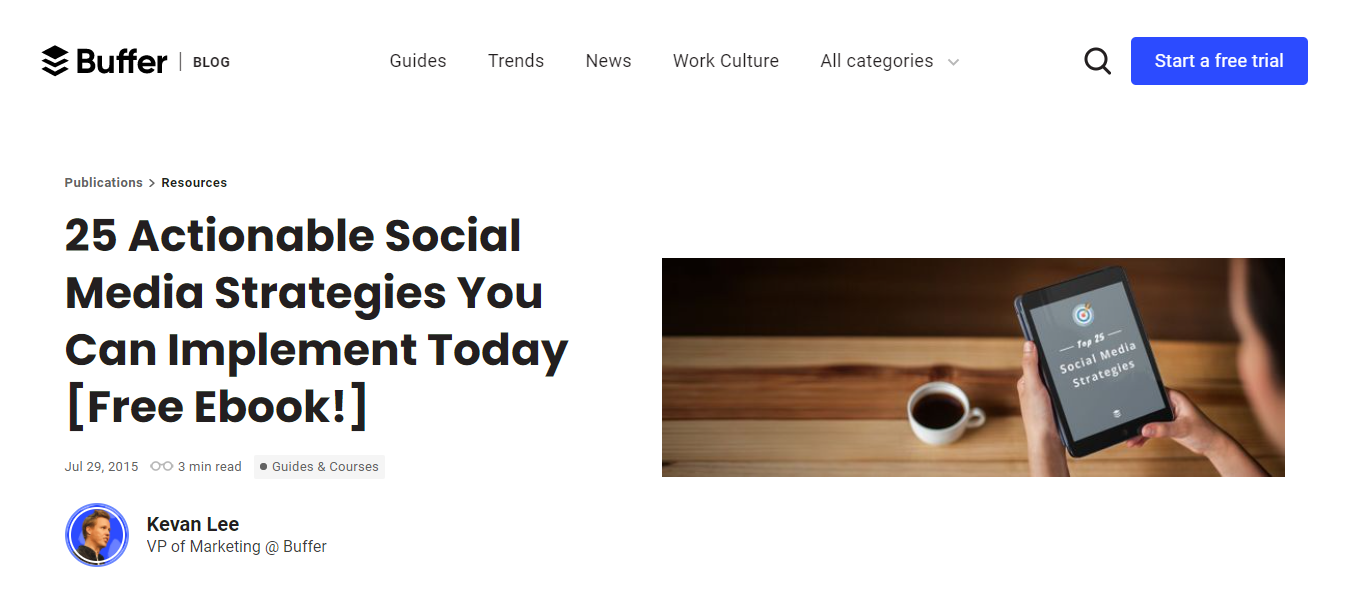Open search with the magnifying glass icon
1349x600 pixels.
(1097, 61)
